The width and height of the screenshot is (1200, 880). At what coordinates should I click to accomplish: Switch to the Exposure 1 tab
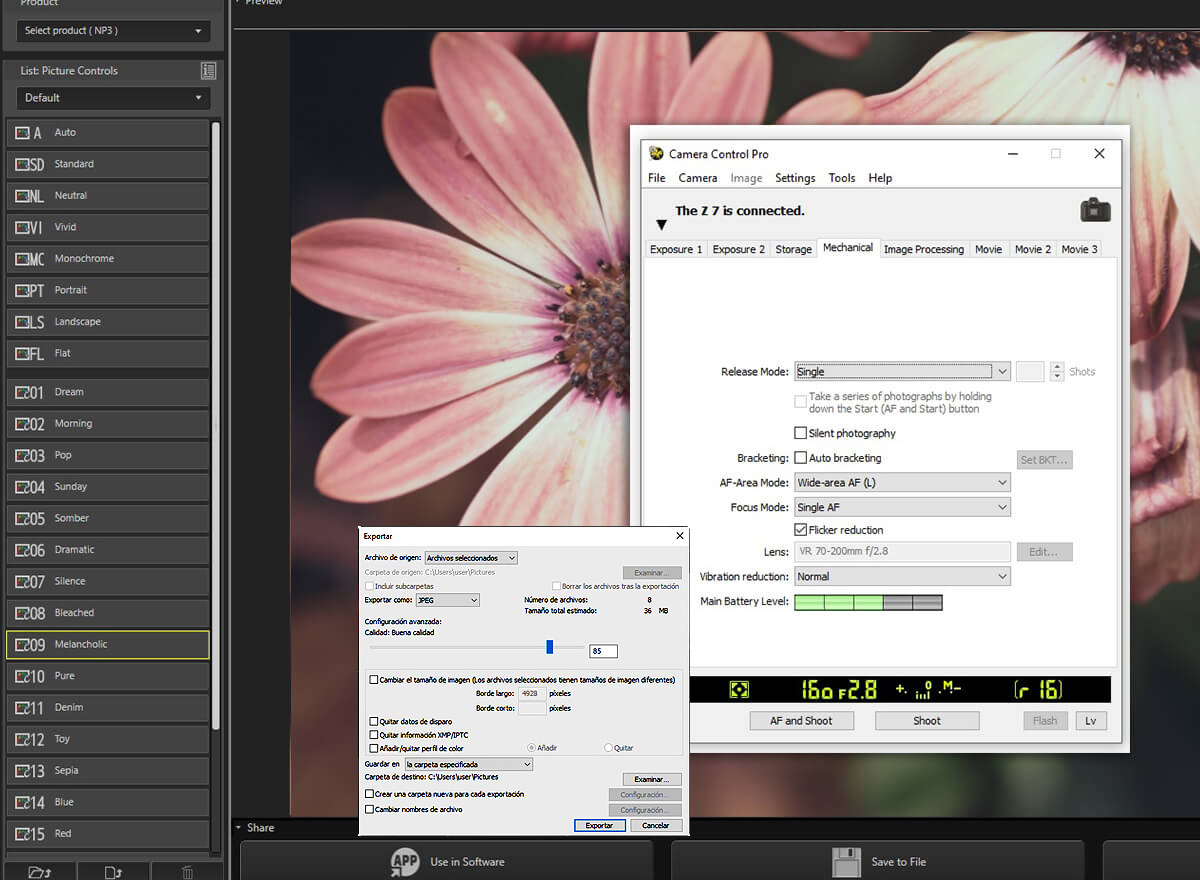[676, 250]
